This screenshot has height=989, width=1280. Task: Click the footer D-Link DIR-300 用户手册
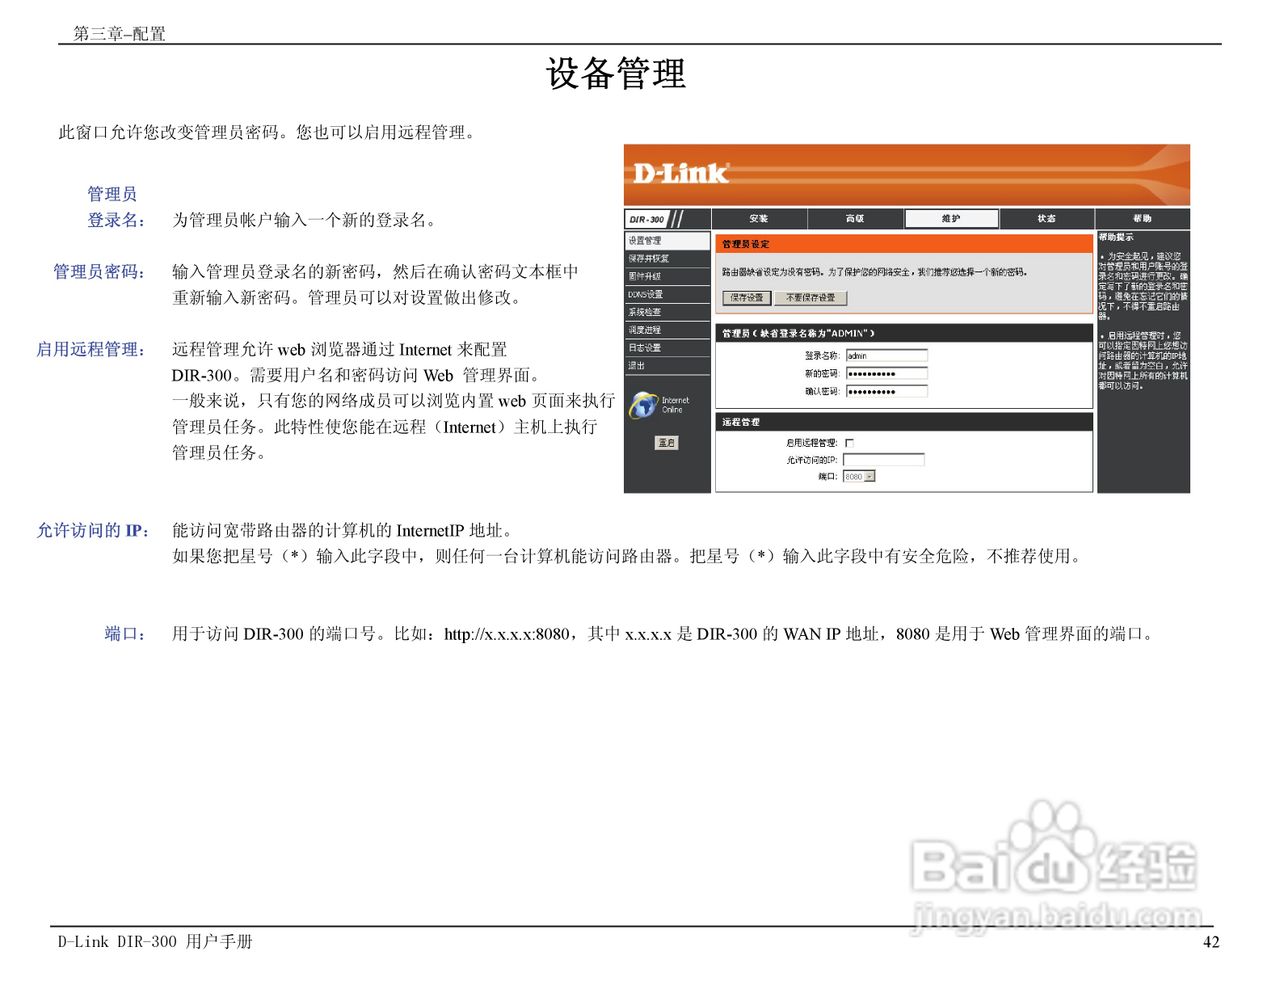pos(155,942)
